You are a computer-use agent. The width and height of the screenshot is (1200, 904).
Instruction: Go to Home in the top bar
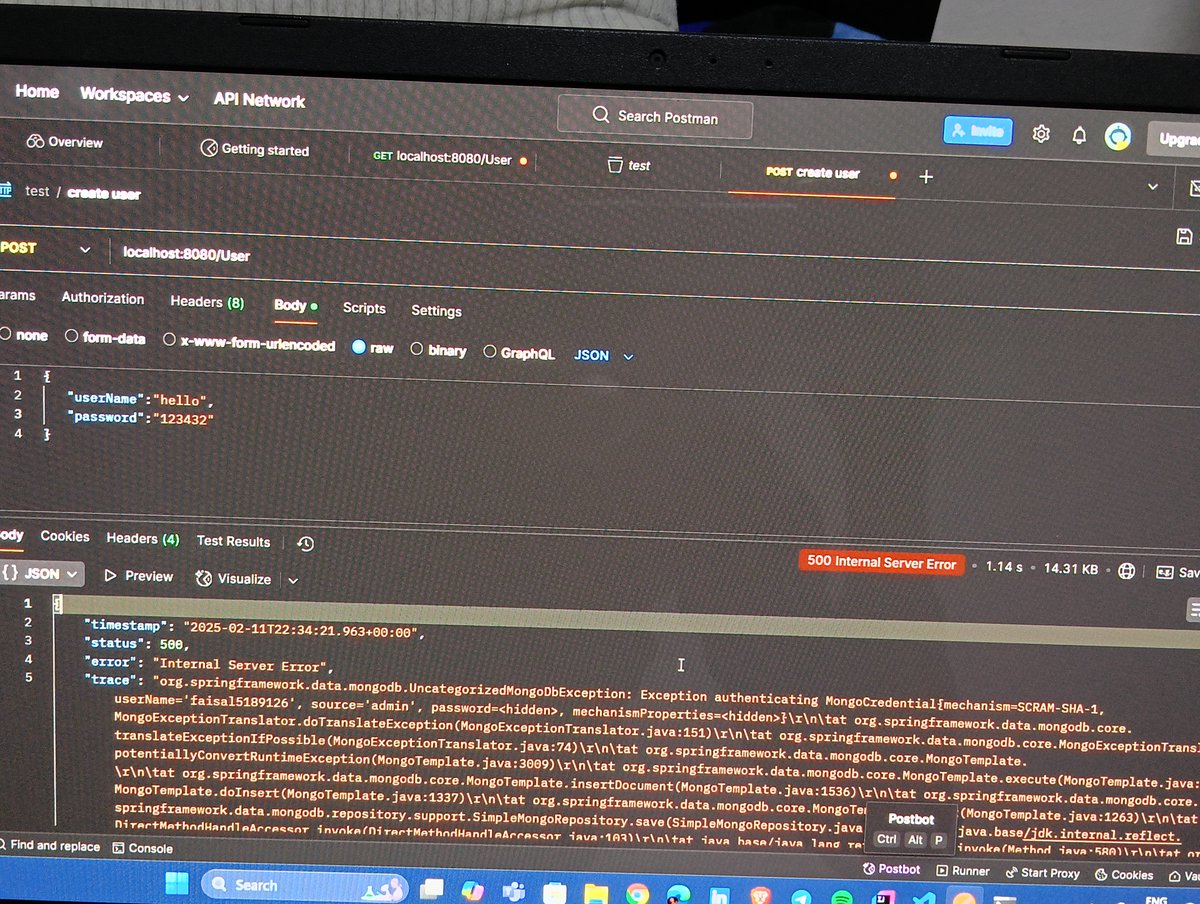tap(37, 91)
